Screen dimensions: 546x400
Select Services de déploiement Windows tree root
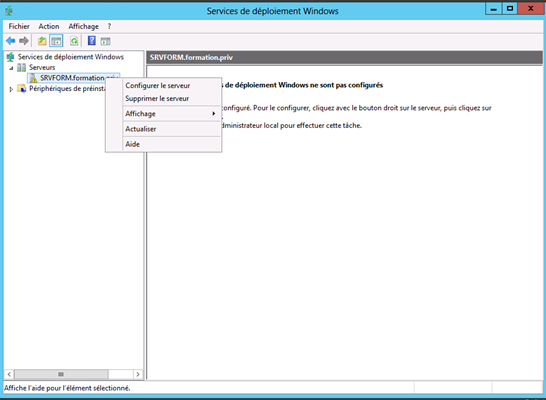point(71,57)
